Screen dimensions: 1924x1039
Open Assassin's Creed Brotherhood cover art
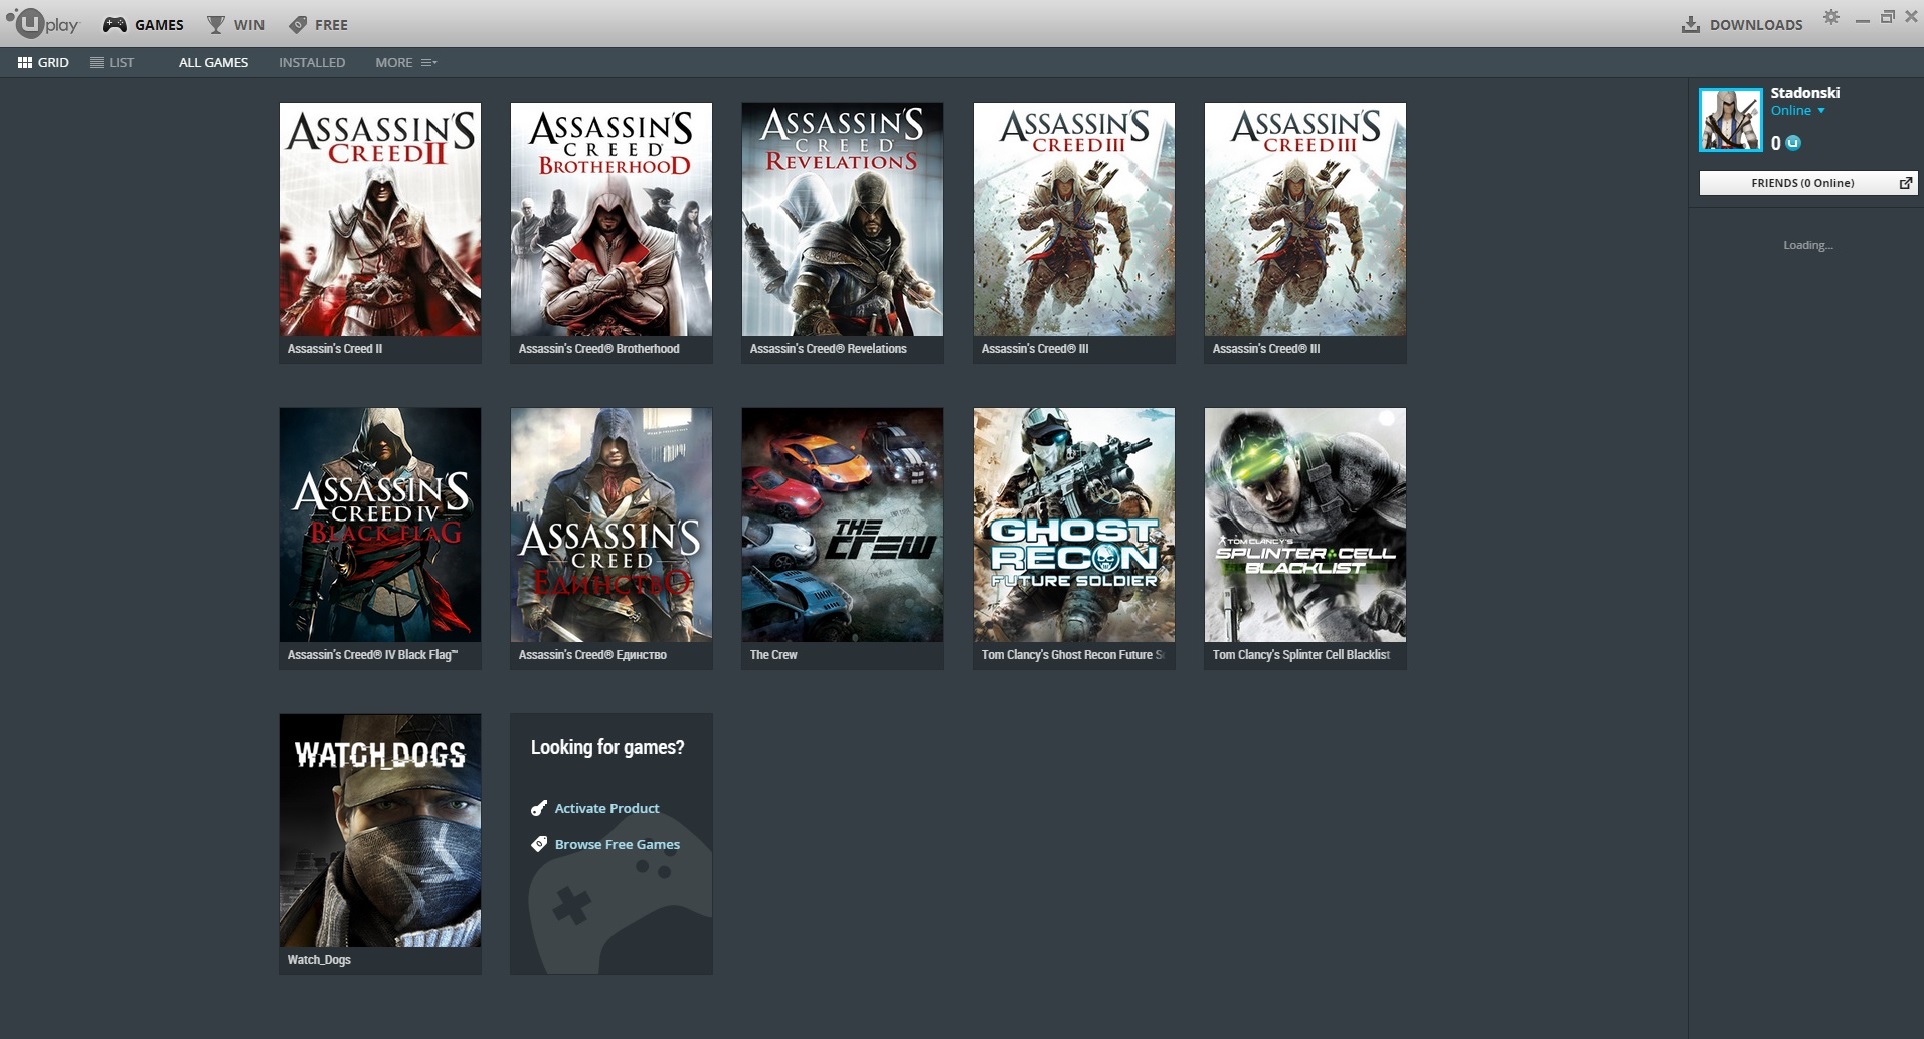611,219
